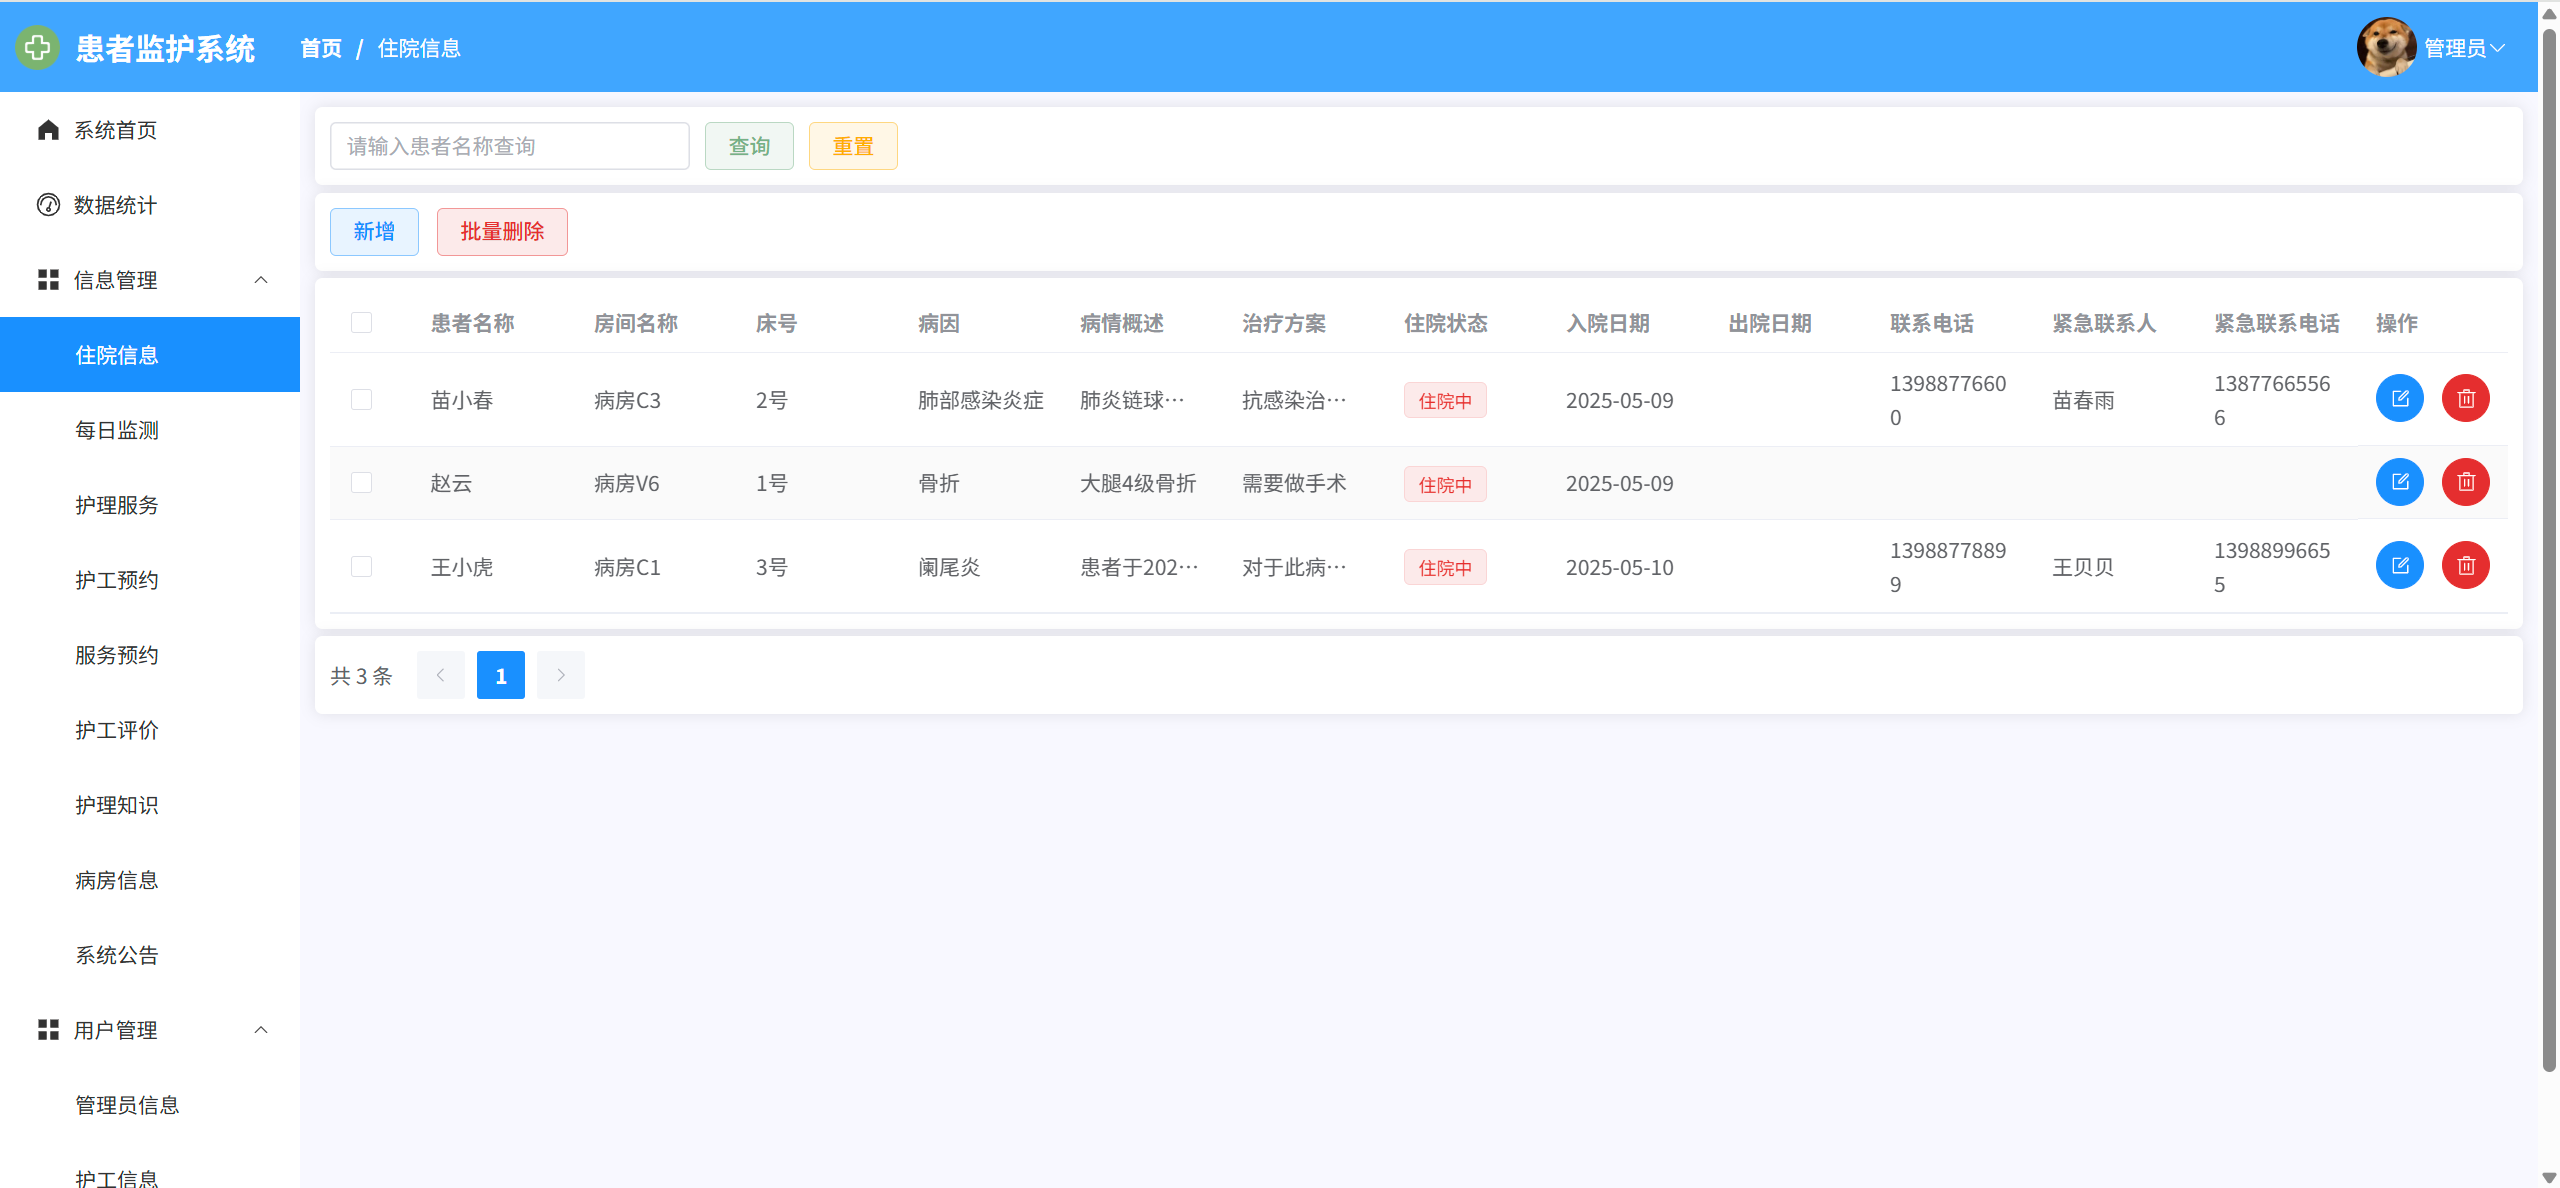2560x1188 pixels.
Task: Click the 新增 button
Action: pos(374,232)
